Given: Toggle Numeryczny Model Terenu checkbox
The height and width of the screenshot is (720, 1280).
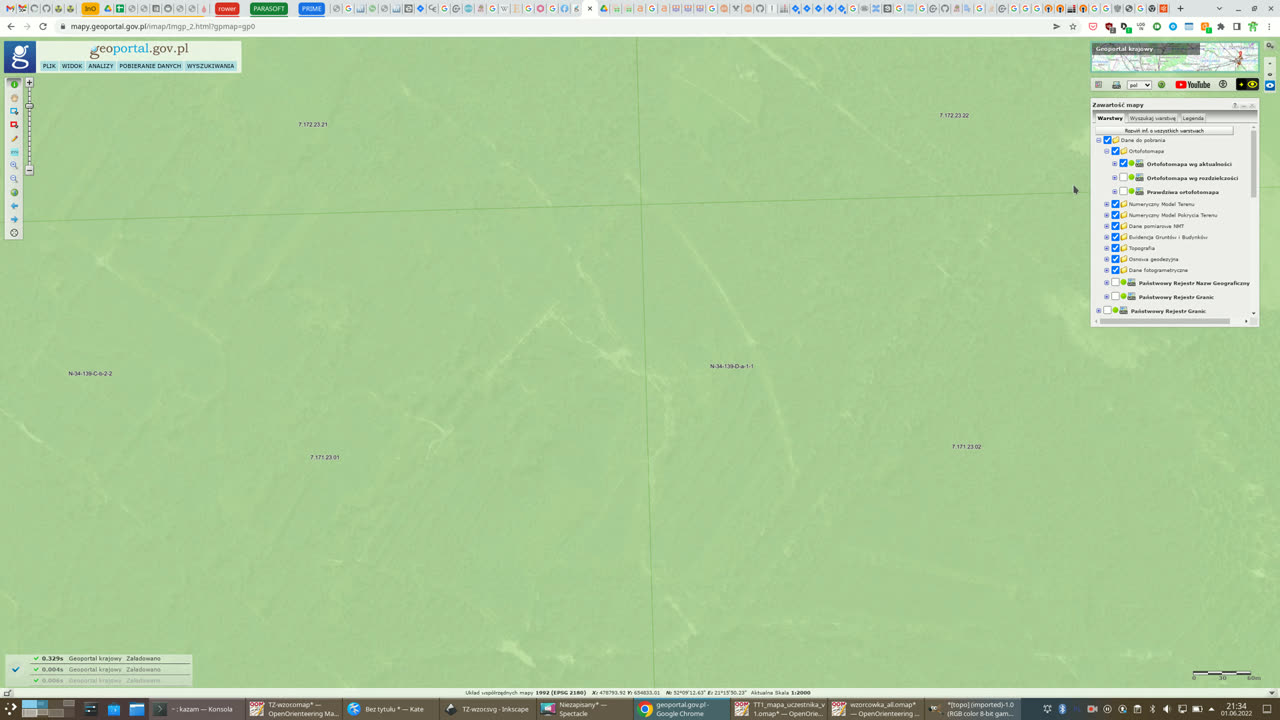Looking at the screenshot, I should [1115, 204].
